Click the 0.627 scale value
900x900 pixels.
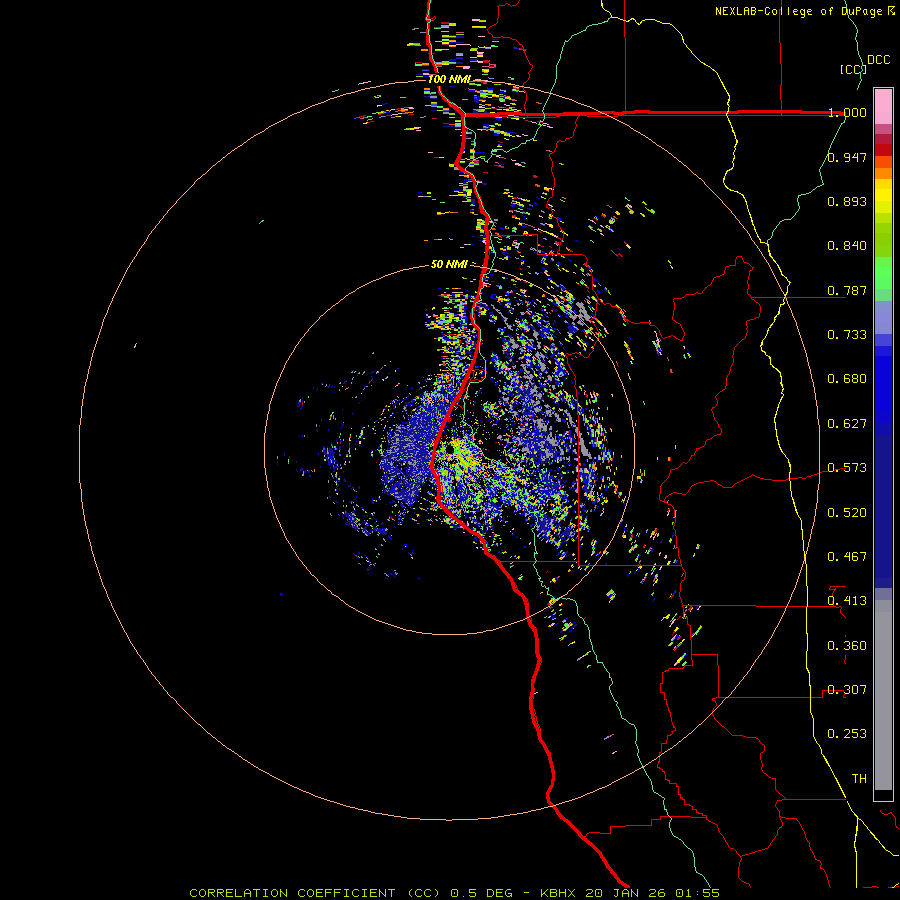(x=847, y=424)
